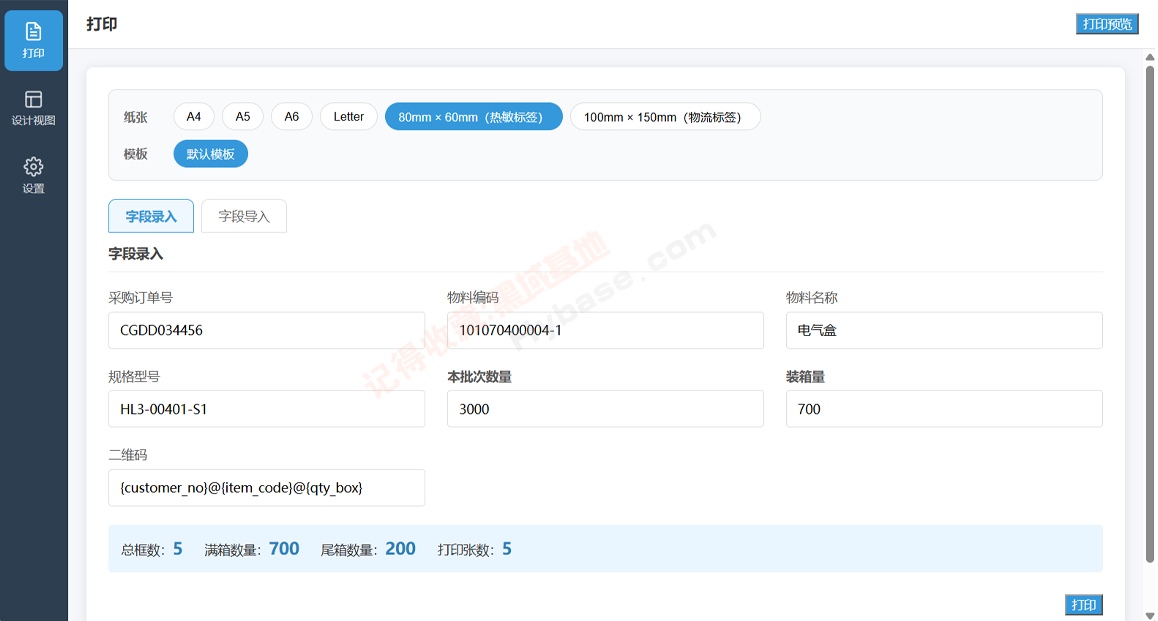Click the scrollbar down arrow
1158x621 pixels.
point(1150,614)
